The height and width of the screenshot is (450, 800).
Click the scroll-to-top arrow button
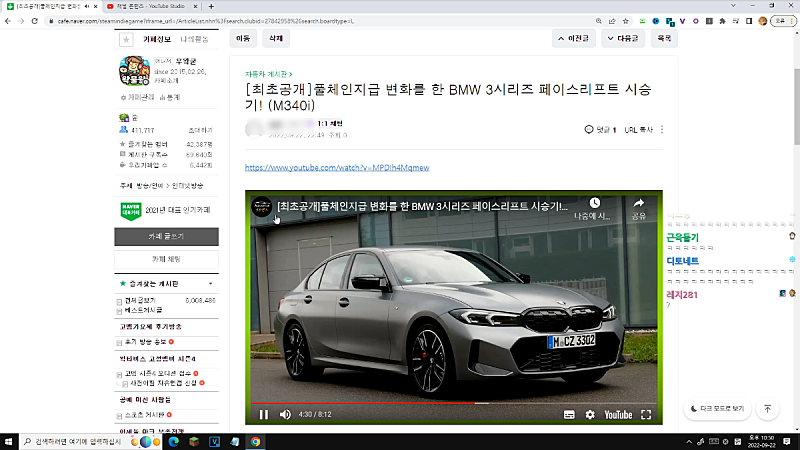[768, 409]
